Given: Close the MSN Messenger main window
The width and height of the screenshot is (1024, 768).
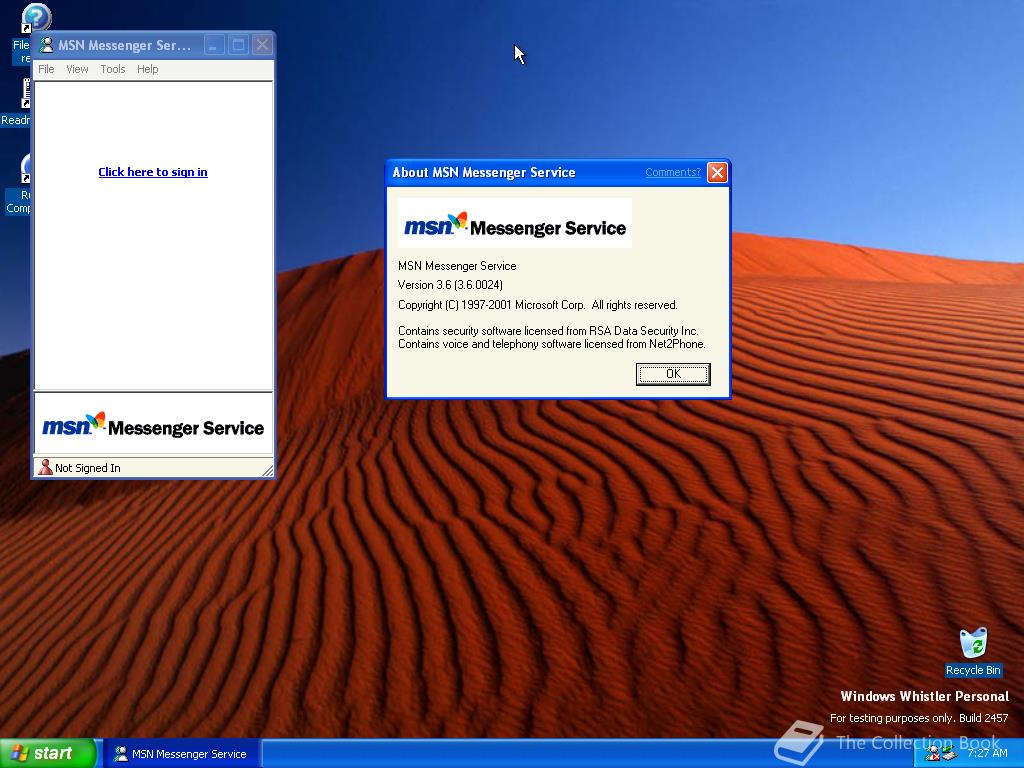Looking at the screenshot, I should [x=262, y=45].
